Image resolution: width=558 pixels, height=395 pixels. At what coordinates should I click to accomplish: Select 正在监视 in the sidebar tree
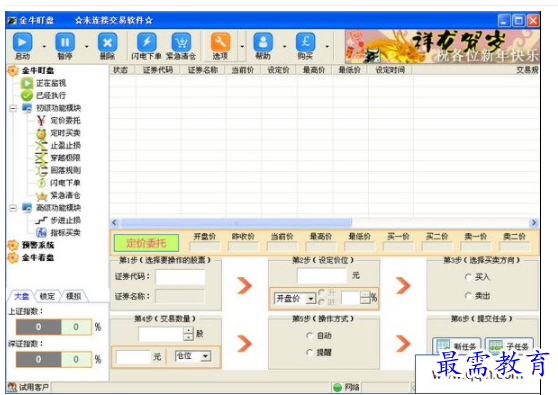coord(51,83)
